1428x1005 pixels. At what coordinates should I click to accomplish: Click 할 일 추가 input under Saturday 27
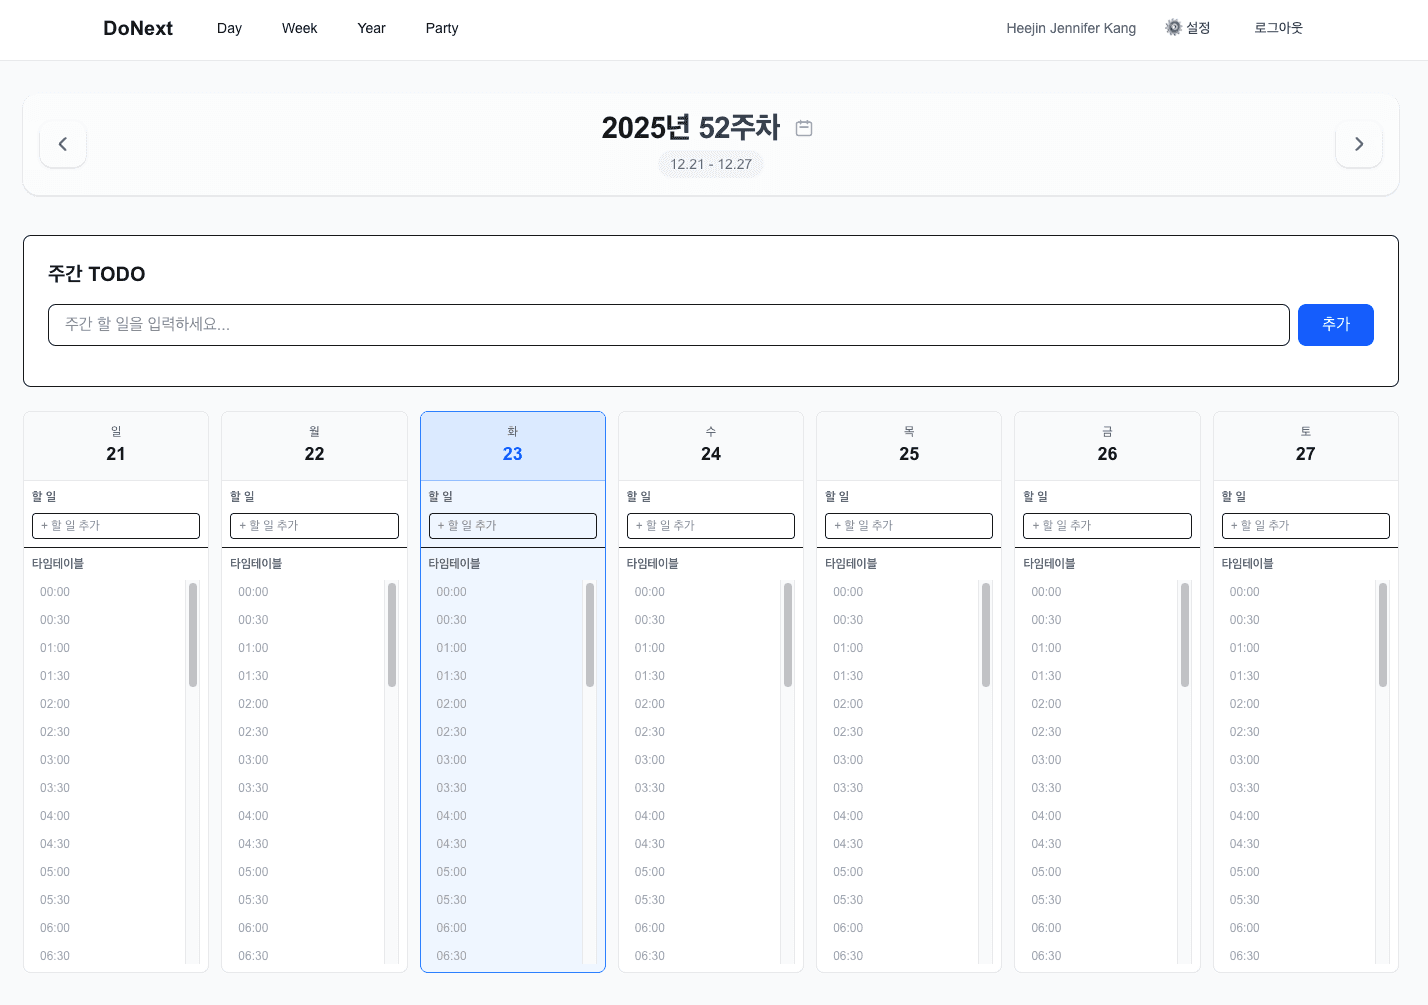pyautogui.click(x=1306, y=525)
